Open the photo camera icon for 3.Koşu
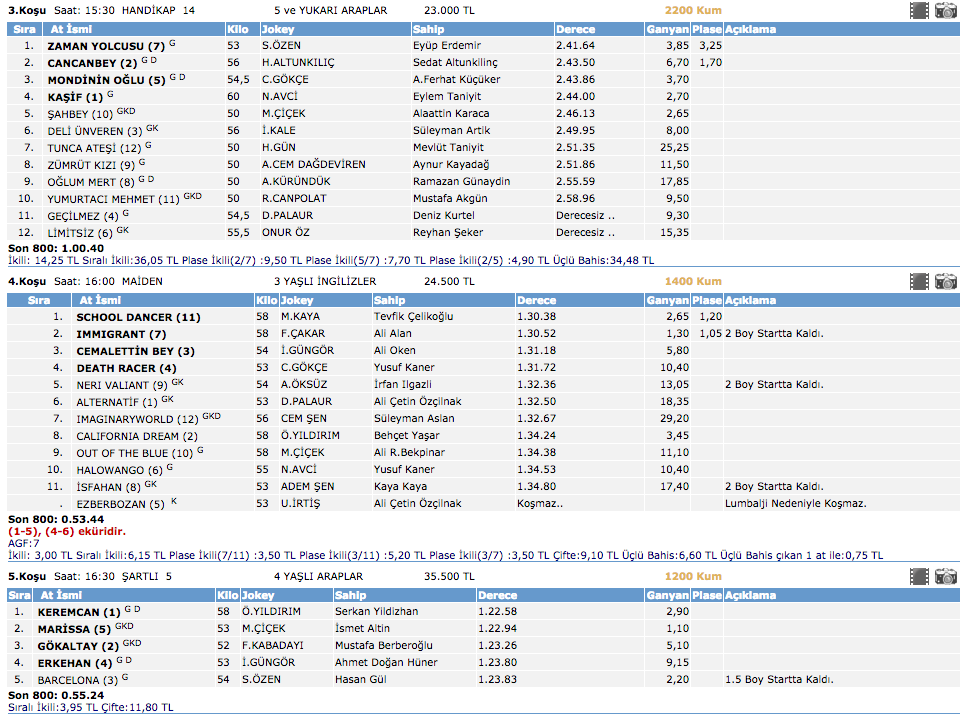The width and height of the screenshot is (975, 715). pyautogui.click(x=945, y=11)
